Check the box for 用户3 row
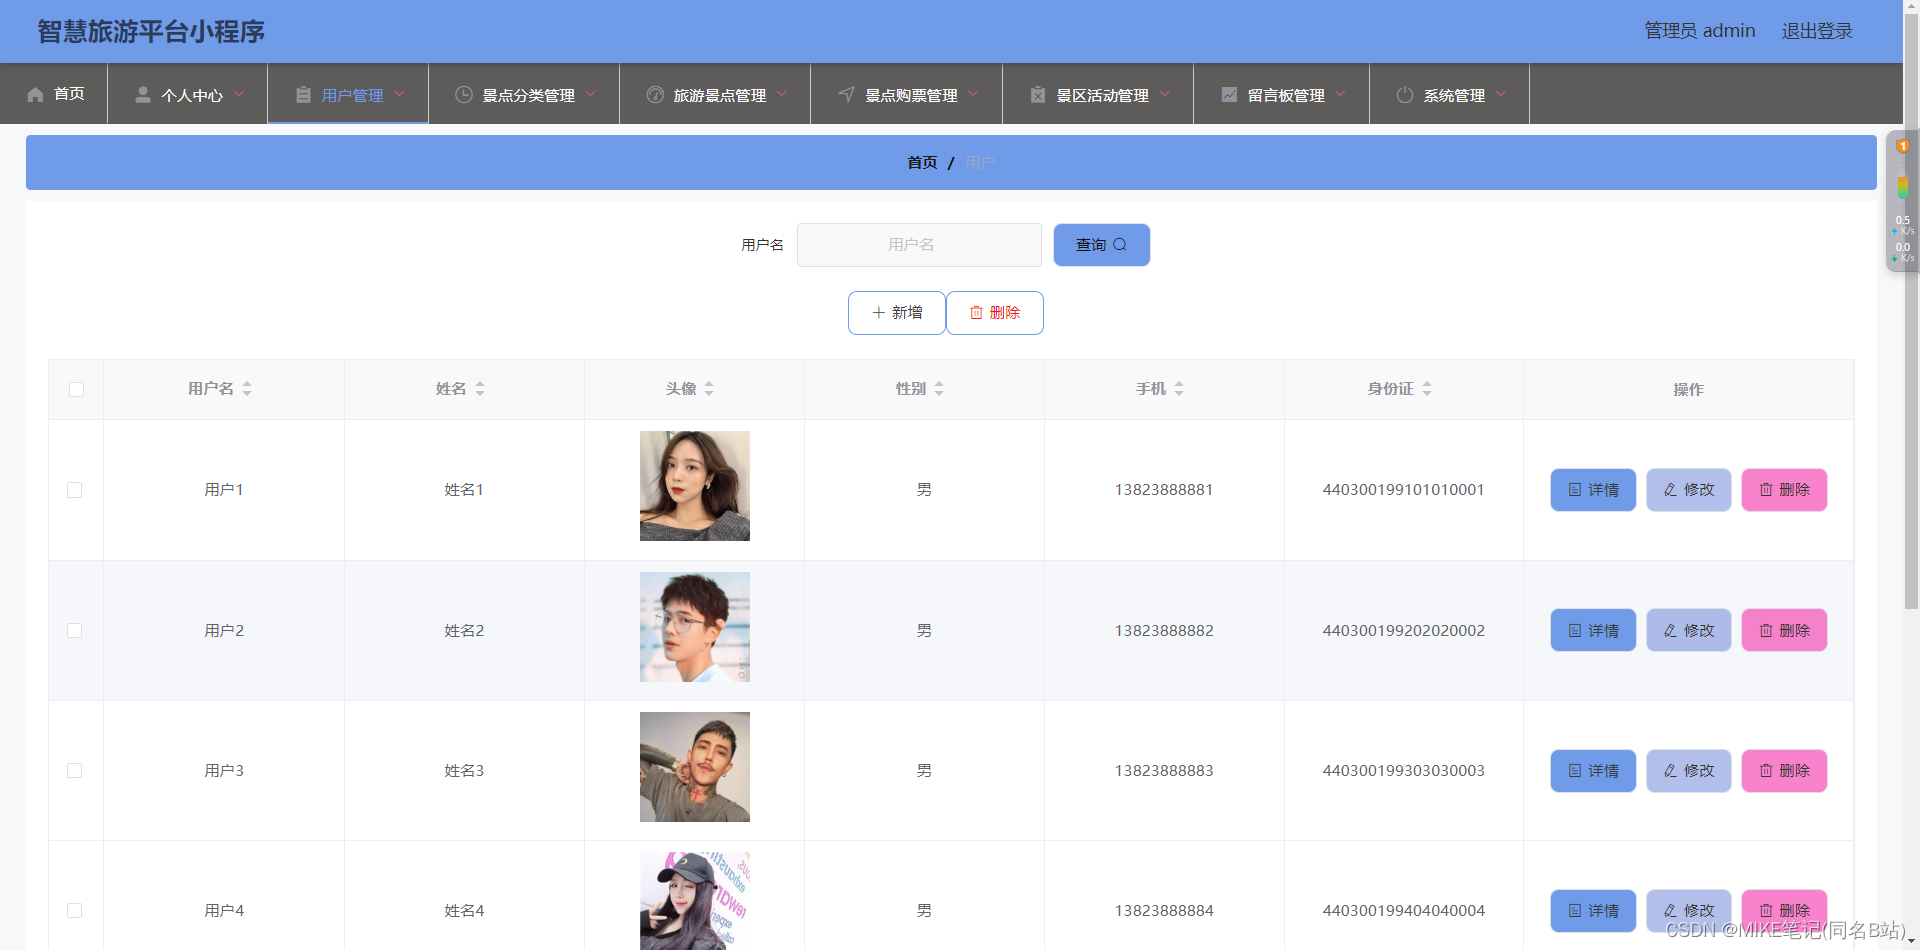The width and height of the screenshot is (1920, 950). (74, 771)
